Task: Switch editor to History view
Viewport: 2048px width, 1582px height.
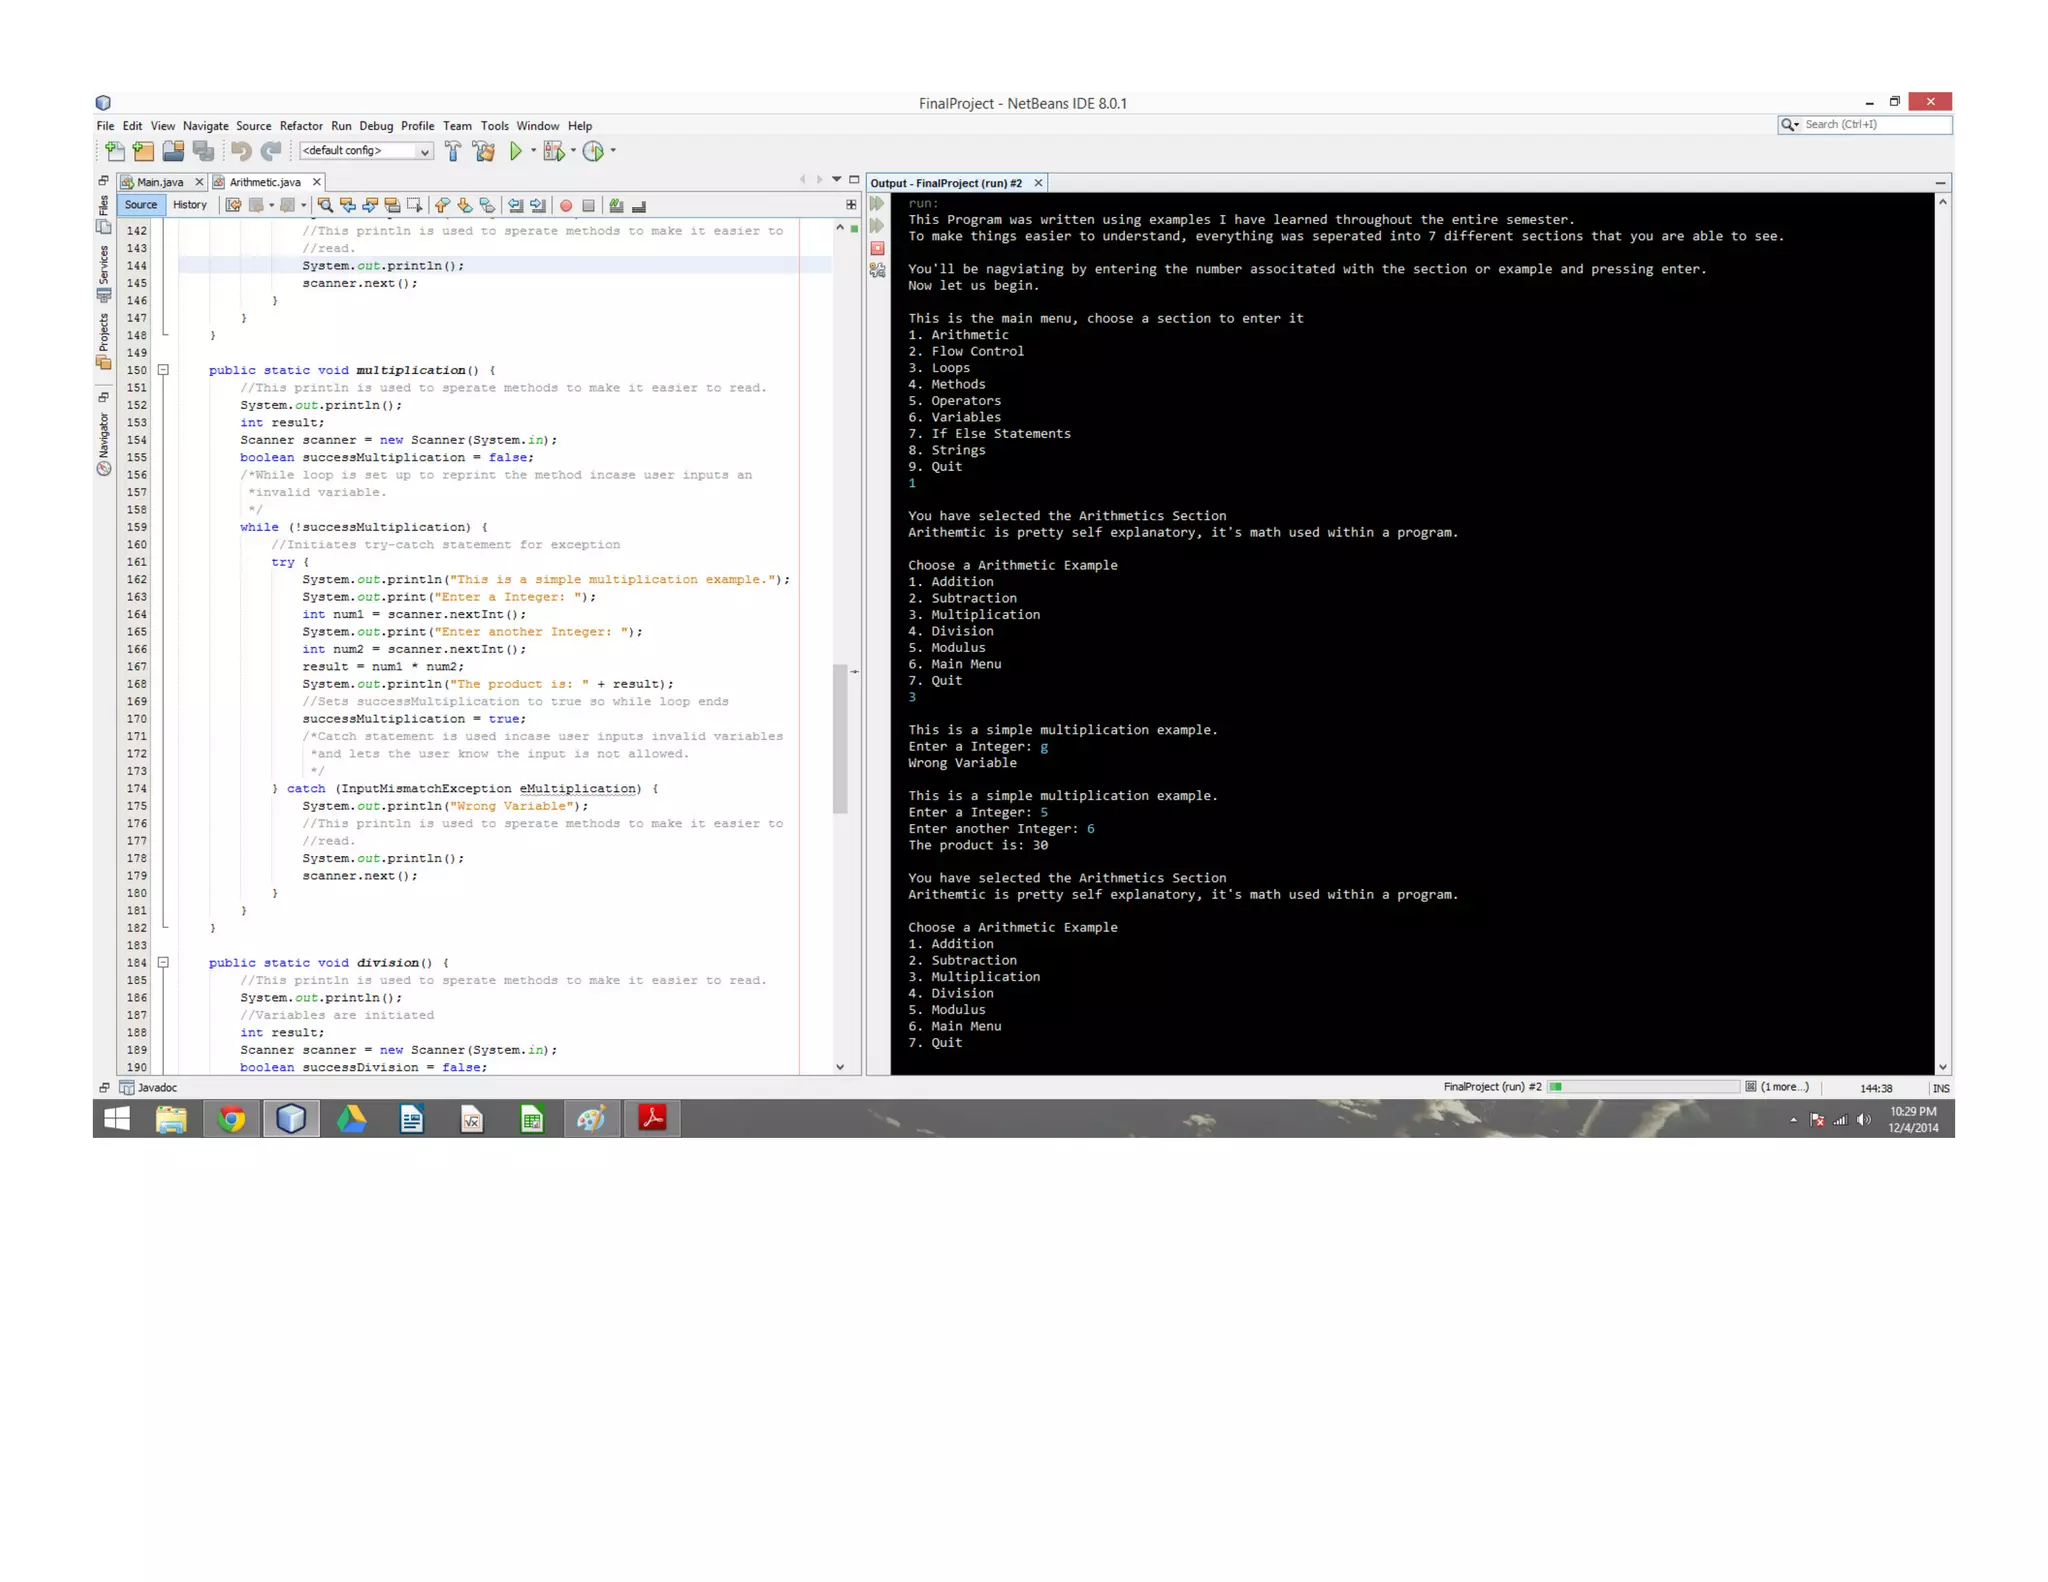Action: tap(190, 205)
